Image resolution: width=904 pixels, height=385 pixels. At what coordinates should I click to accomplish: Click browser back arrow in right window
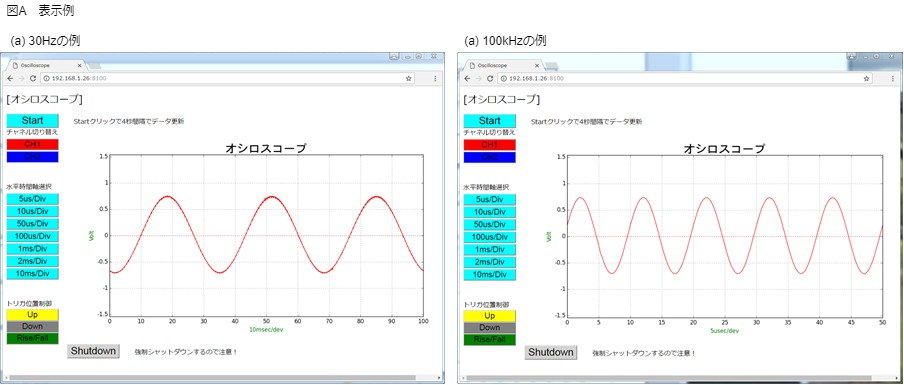pos(468,78)
